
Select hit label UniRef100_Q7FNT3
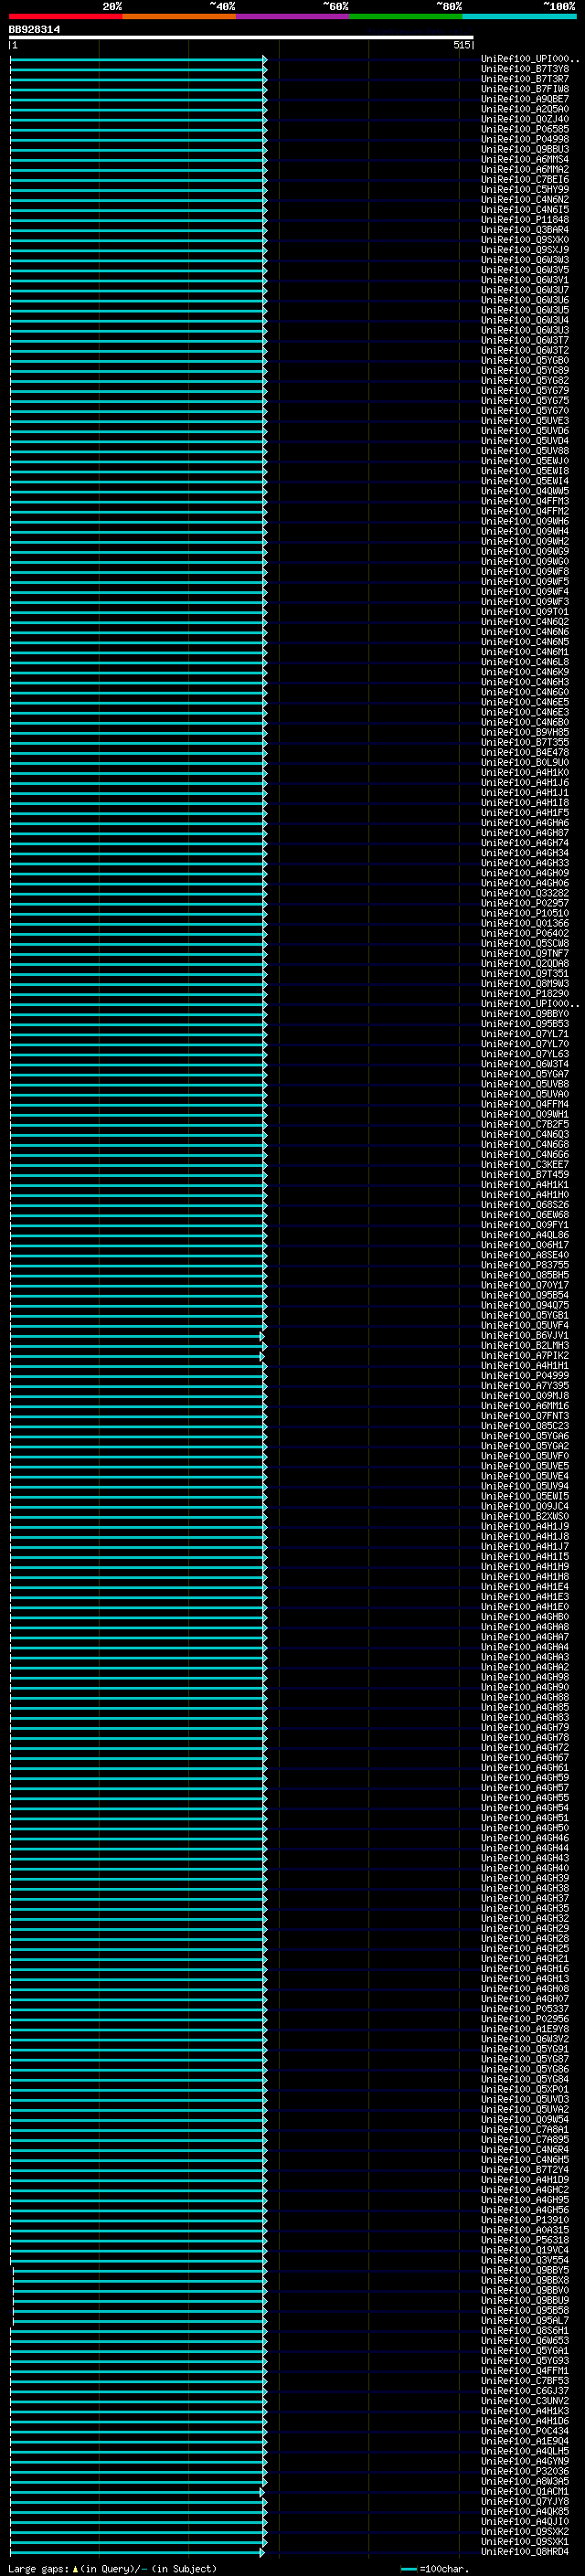click(x=525, y=1415)
